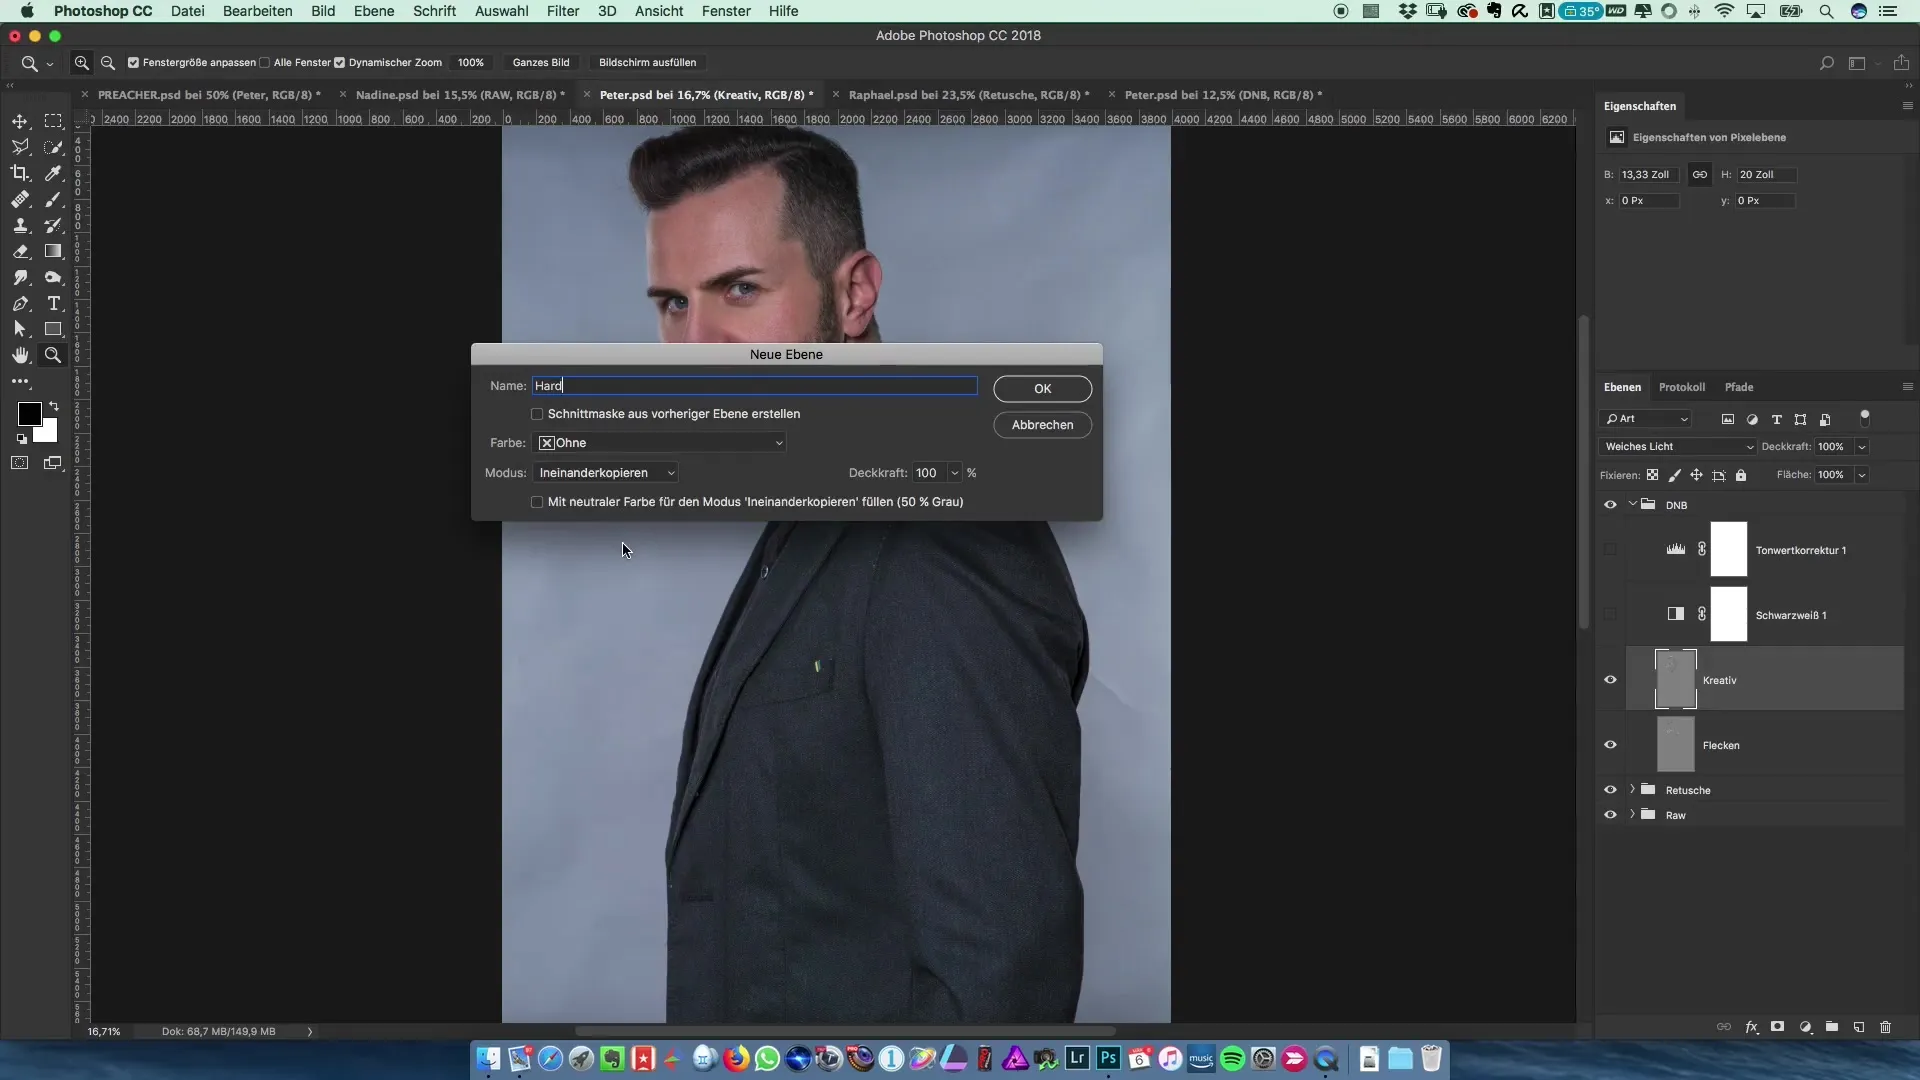This screenshot has height=1080, width=1920.
Task: Hide the Flecken layer
Action: coord(1610,745)
